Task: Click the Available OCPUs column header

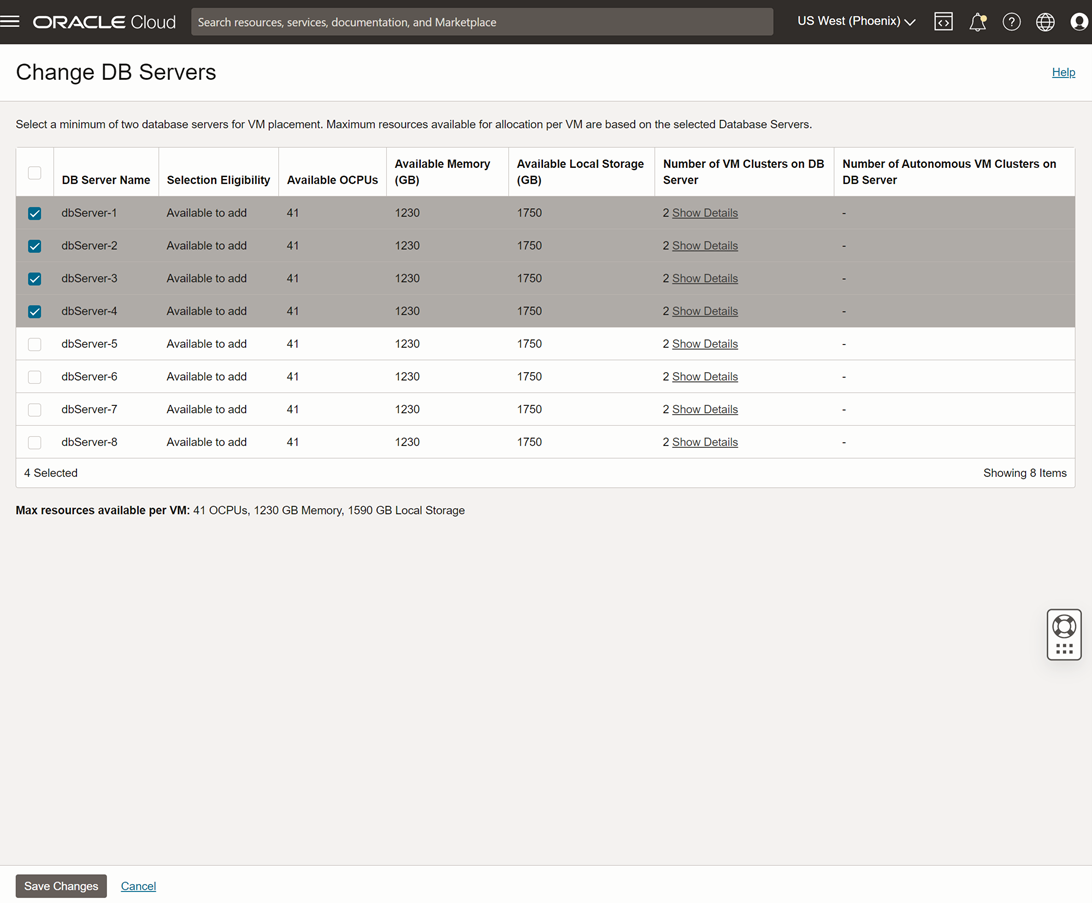Action: point(332,180)
